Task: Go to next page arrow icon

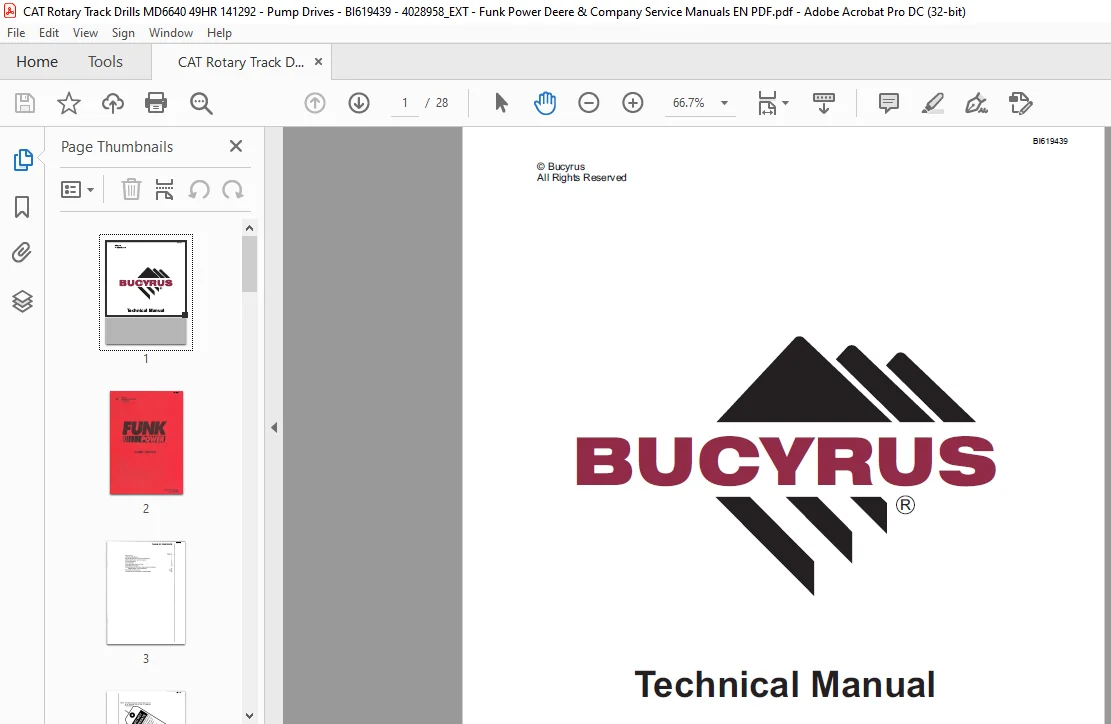Action: pyautogui.click(x=359, y=103)
